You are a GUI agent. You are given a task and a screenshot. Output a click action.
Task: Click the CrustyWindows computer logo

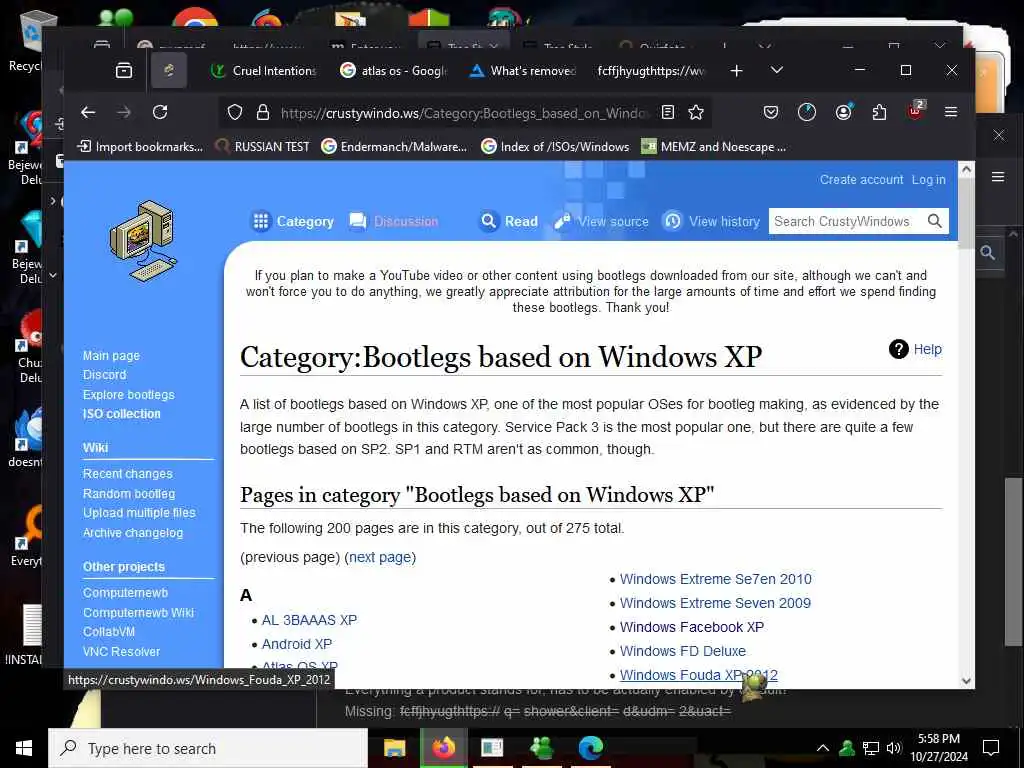144,241
